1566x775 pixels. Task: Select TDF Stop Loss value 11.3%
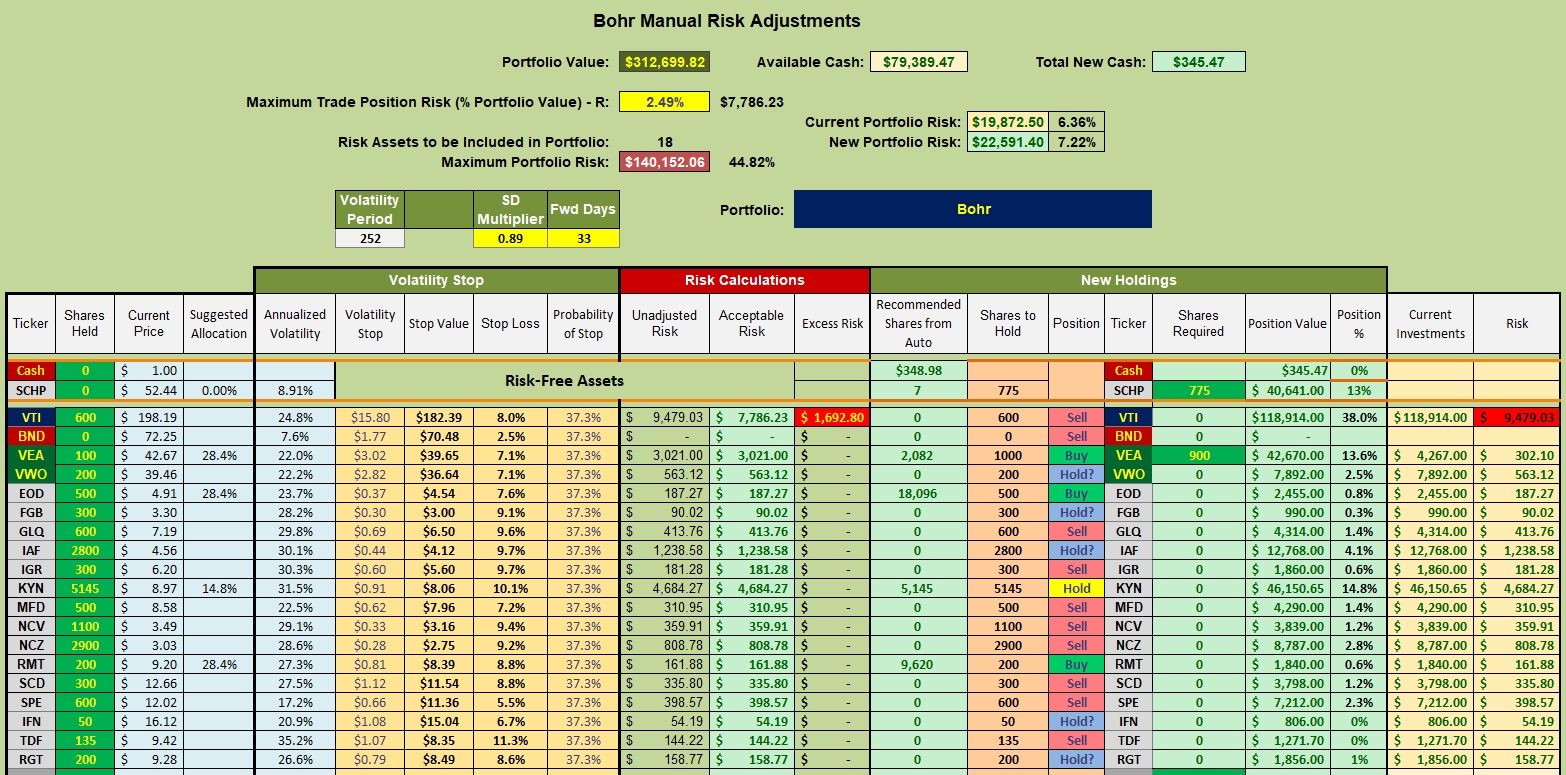coord(510,740)
